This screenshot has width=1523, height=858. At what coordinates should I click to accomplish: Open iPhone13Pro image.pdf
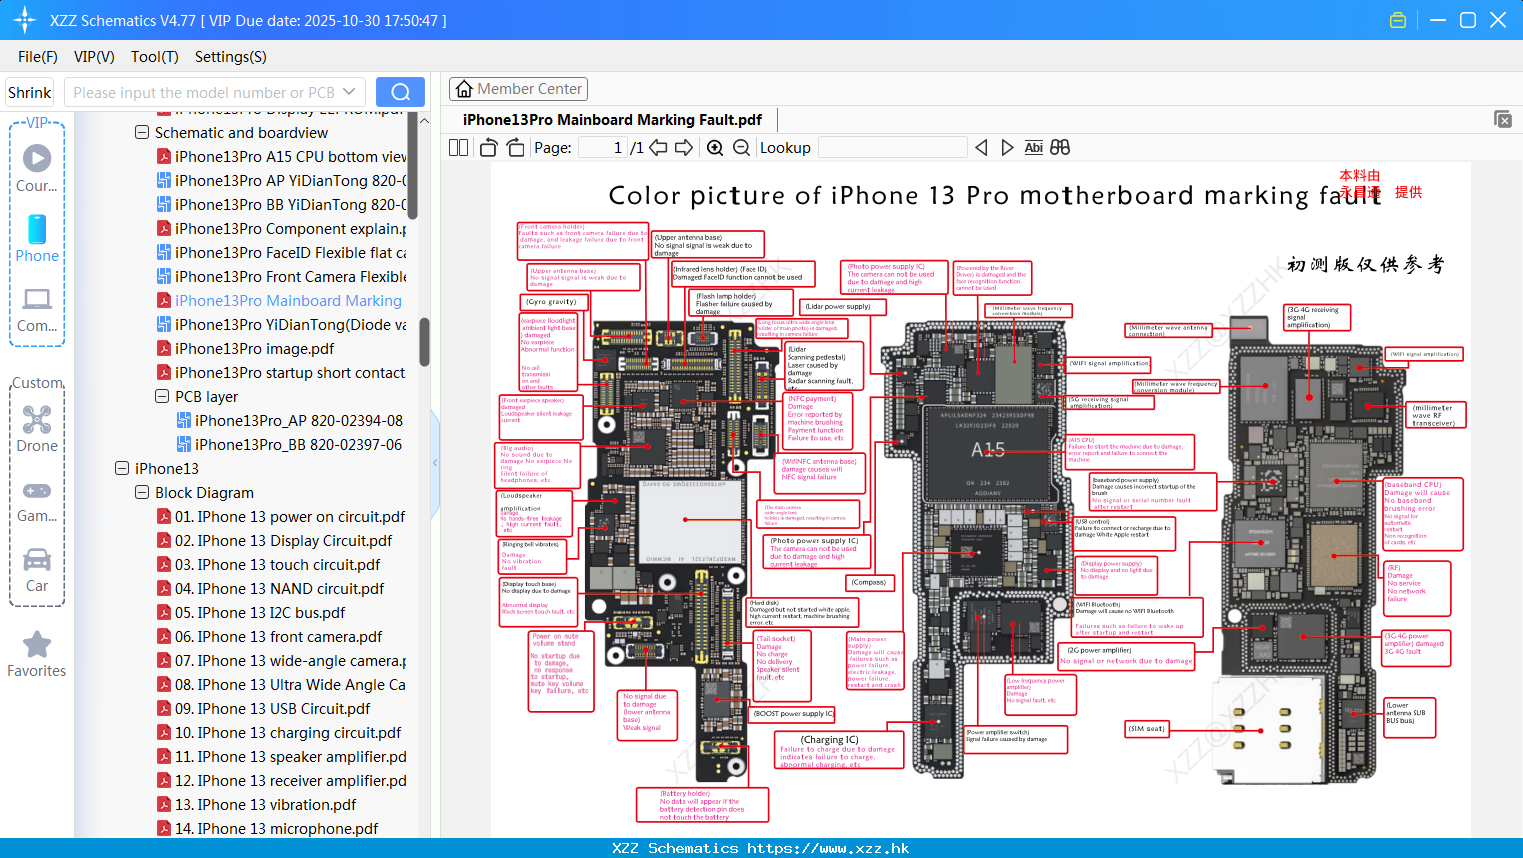(x=246, y=348)
